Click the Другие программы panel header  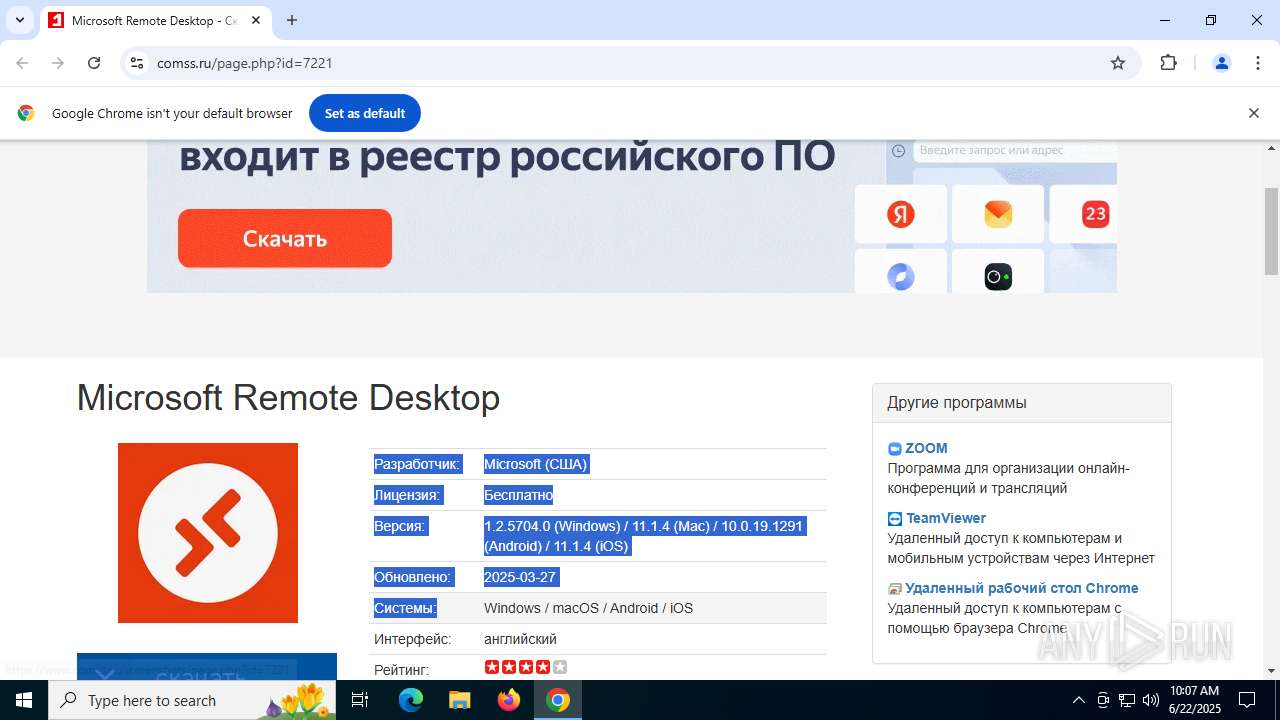click(1022, 403)
